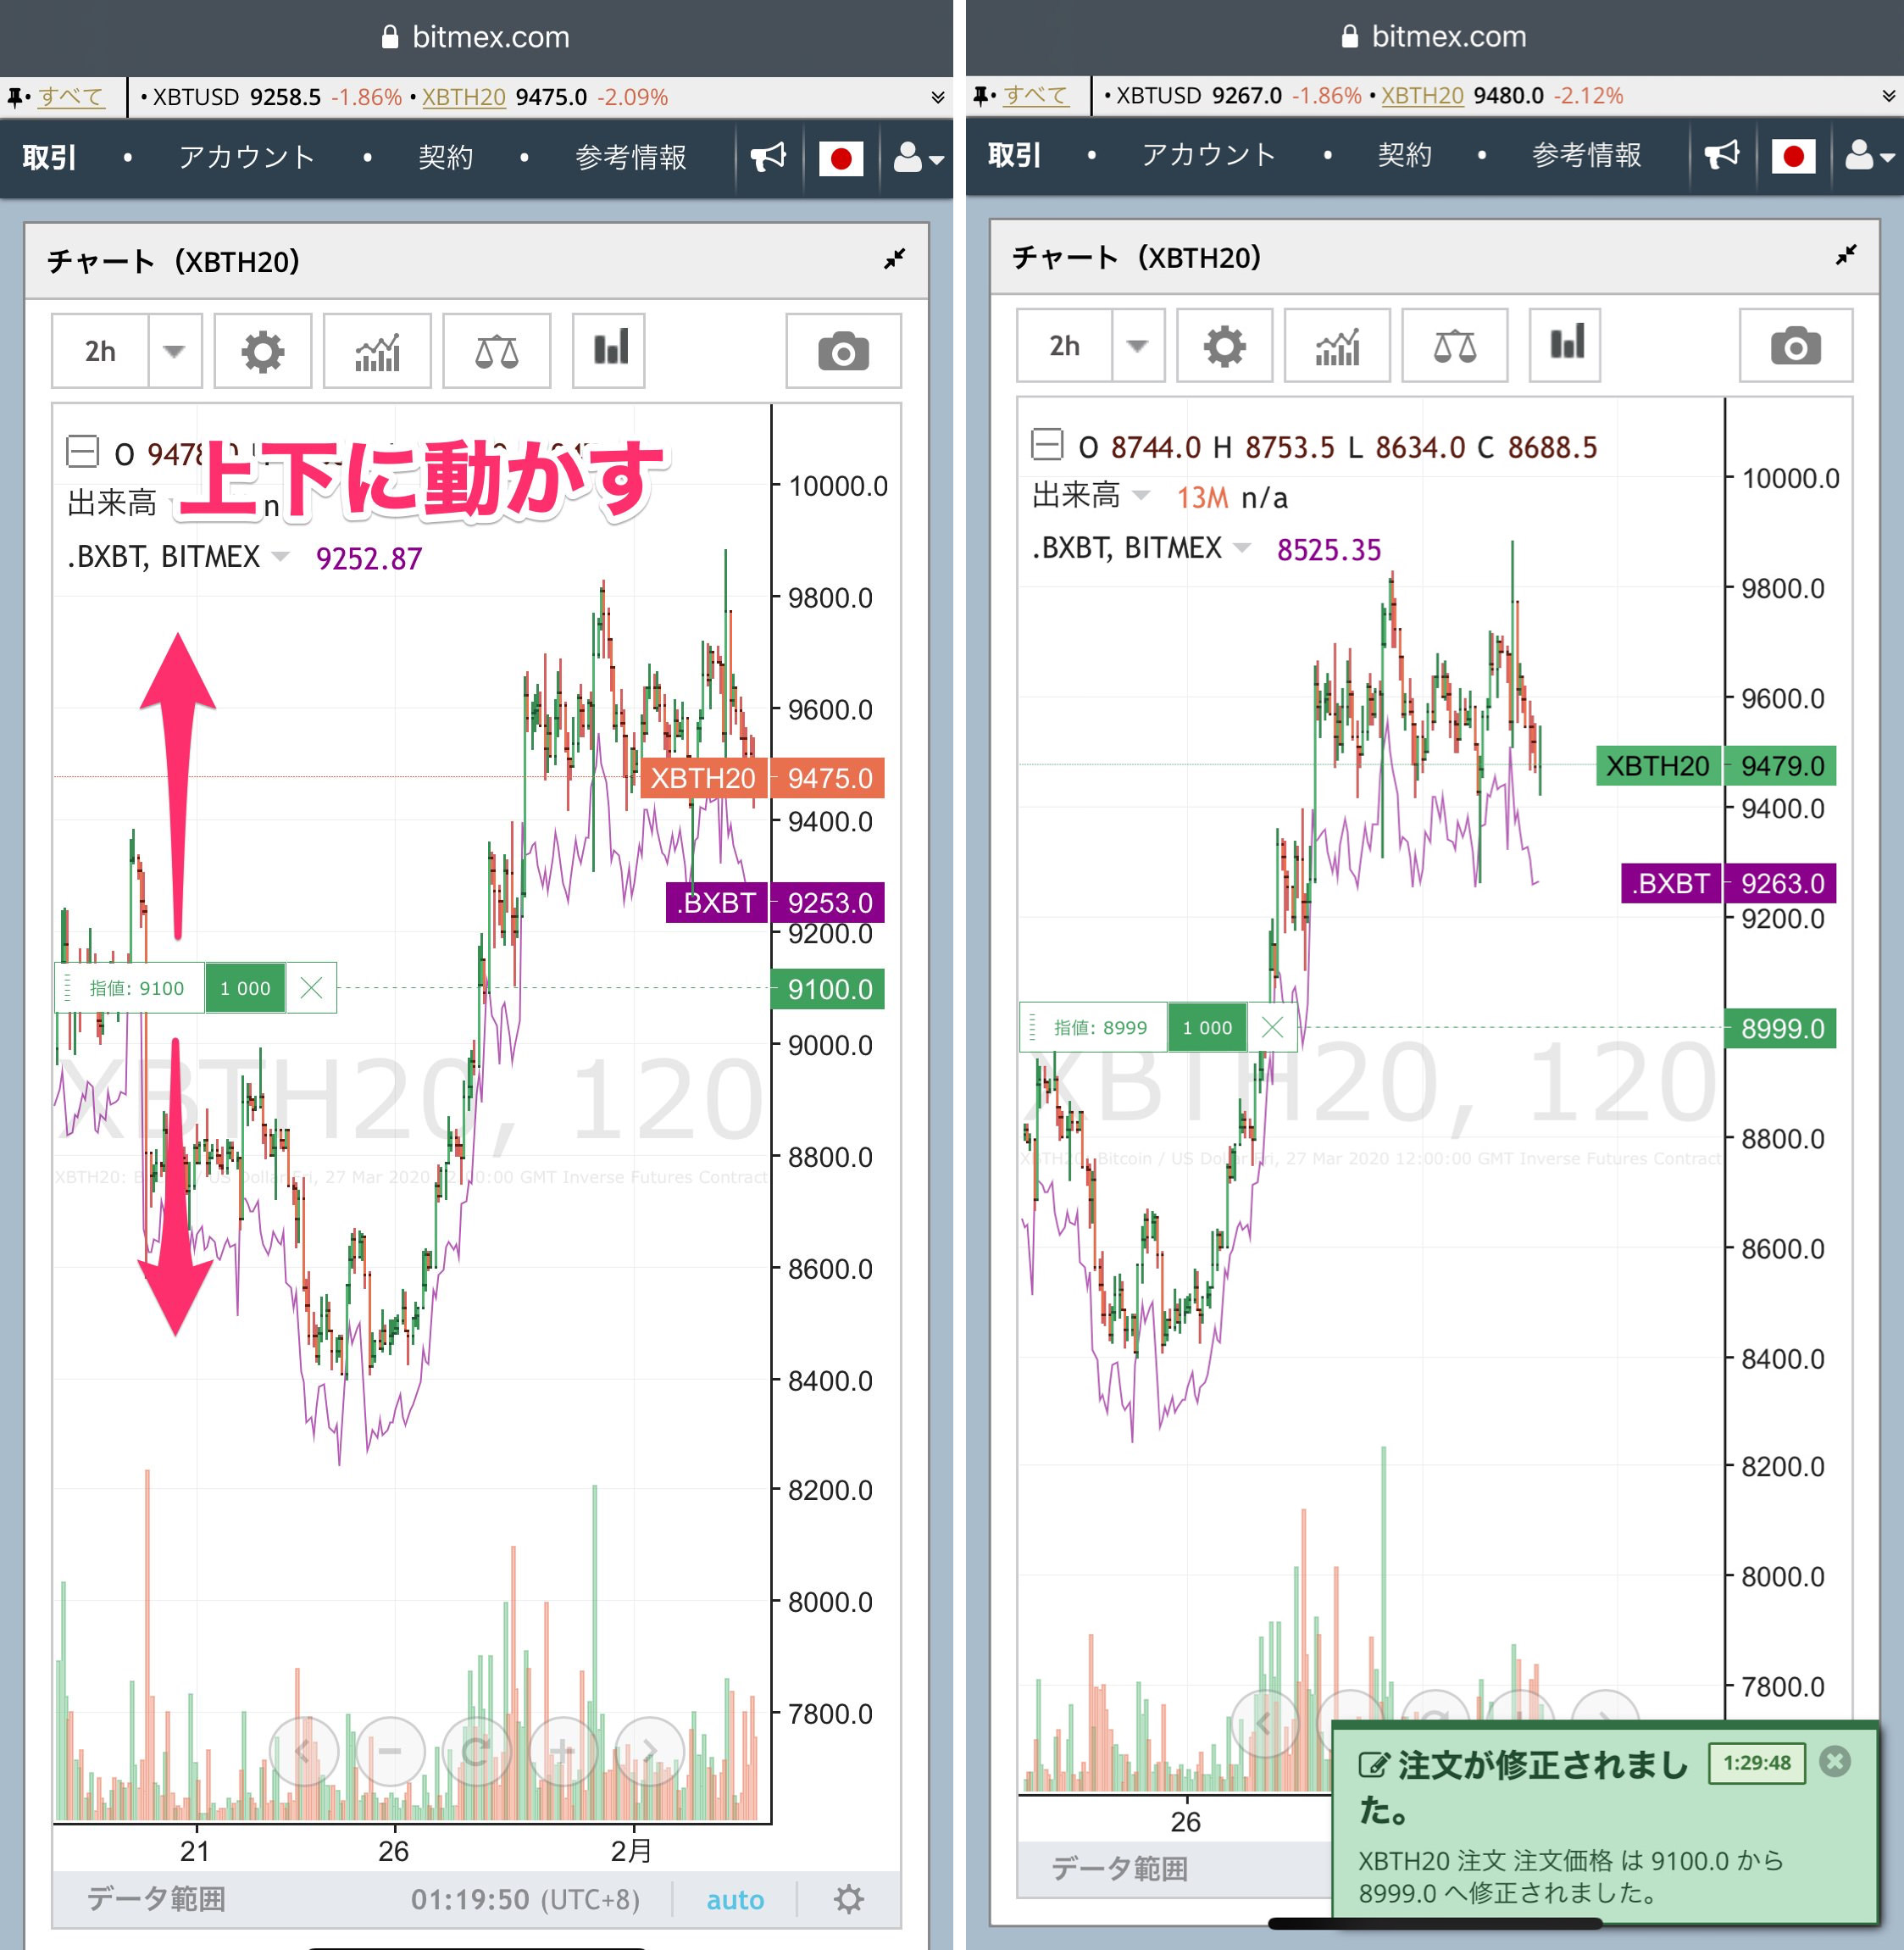The width and height of the screenshot is (1904, 1950).
Task: Click the camera snapshot icon in left chart
Action: pyautogui.click(x=843, y=351)
